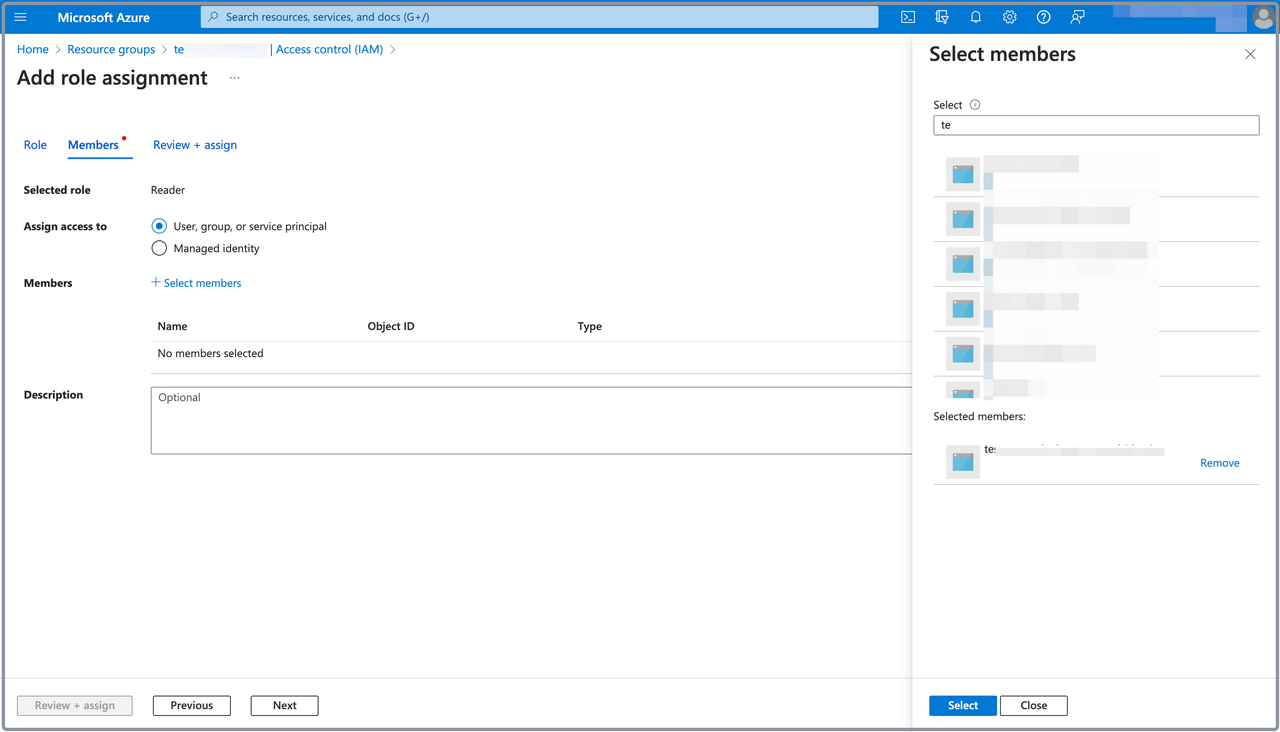
Task: Open portal settings gear
Action: 1010,17
